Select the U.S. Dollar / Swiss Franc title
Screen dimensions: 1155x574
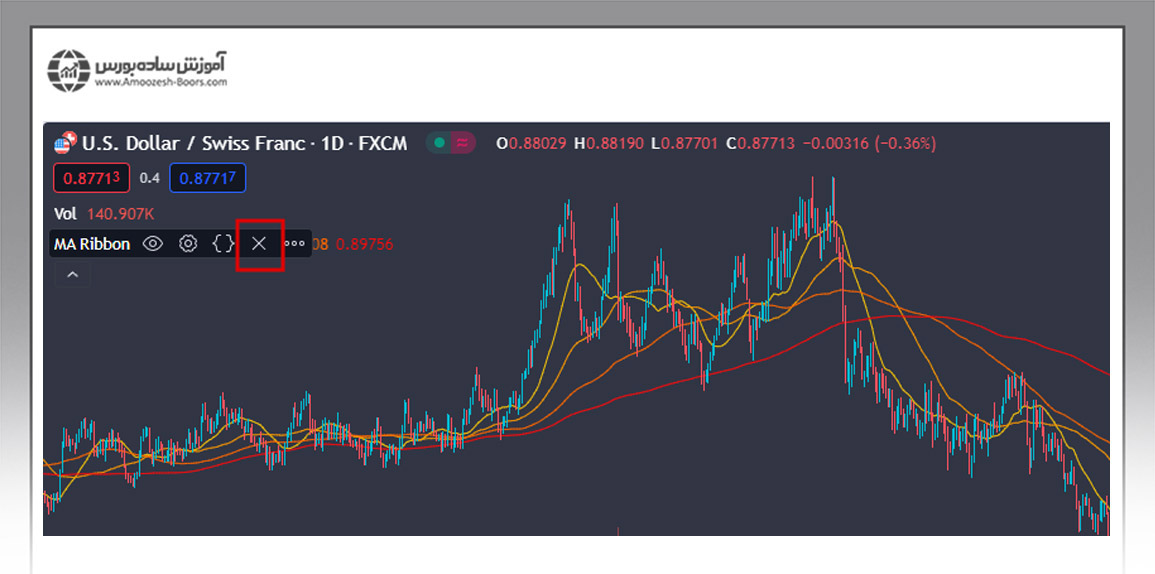(193, 143)
